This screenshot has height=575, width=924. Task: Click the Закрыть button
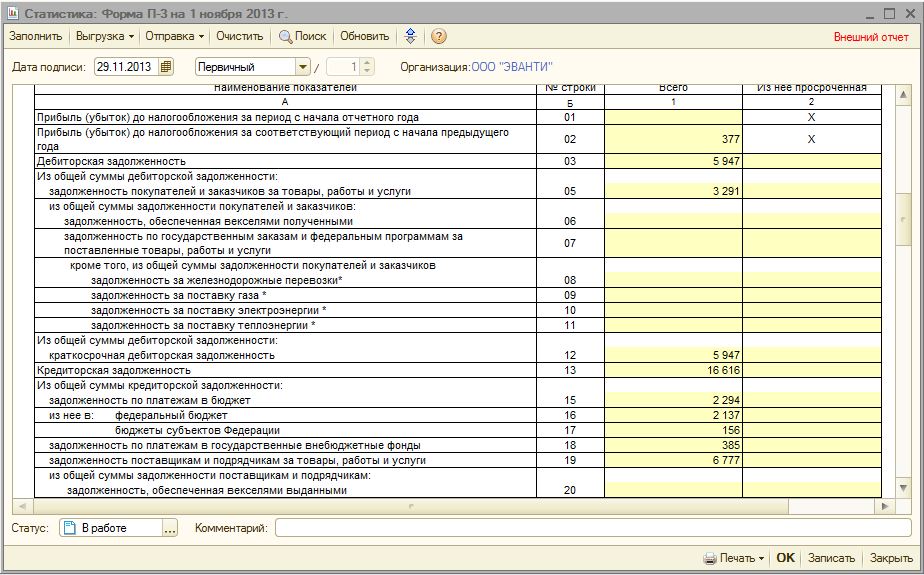(891, 558)
